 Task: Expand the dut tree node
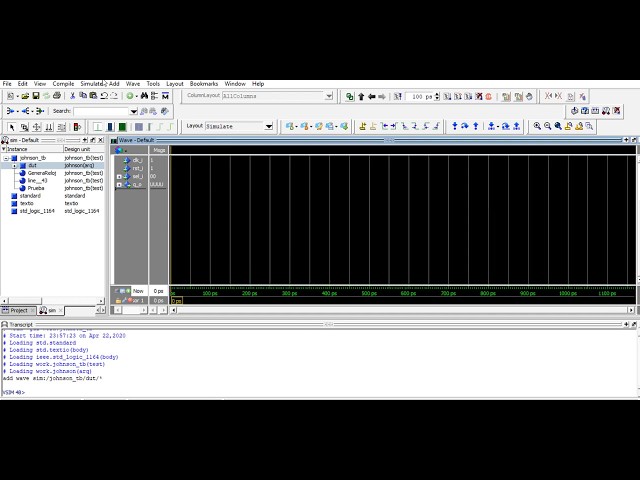pos(14,166)
